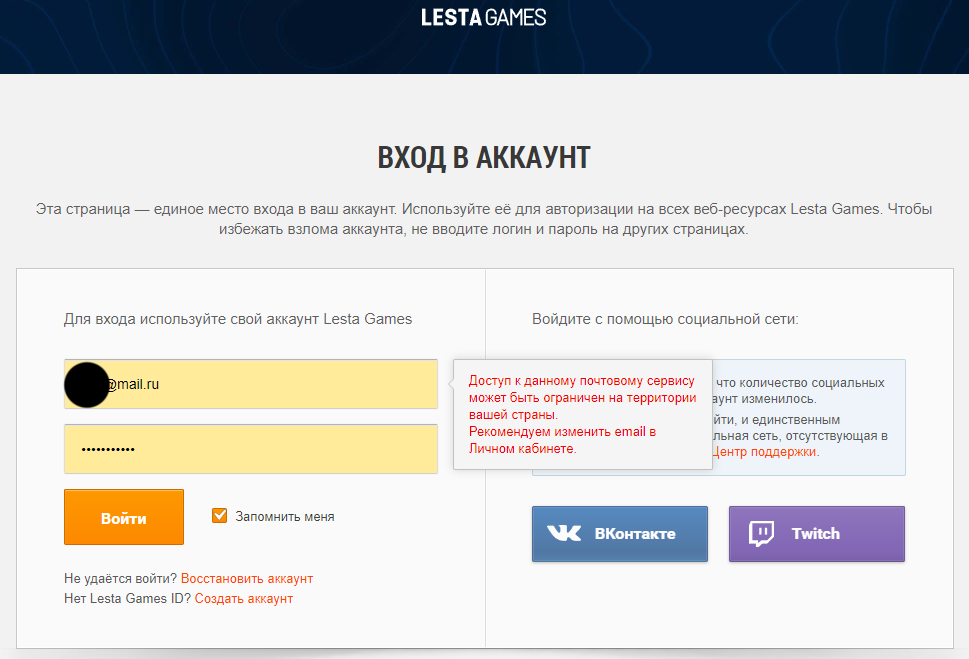Sign in via the "Twitch" label
This screenshot has width=969, height=659.
[816, 534]
